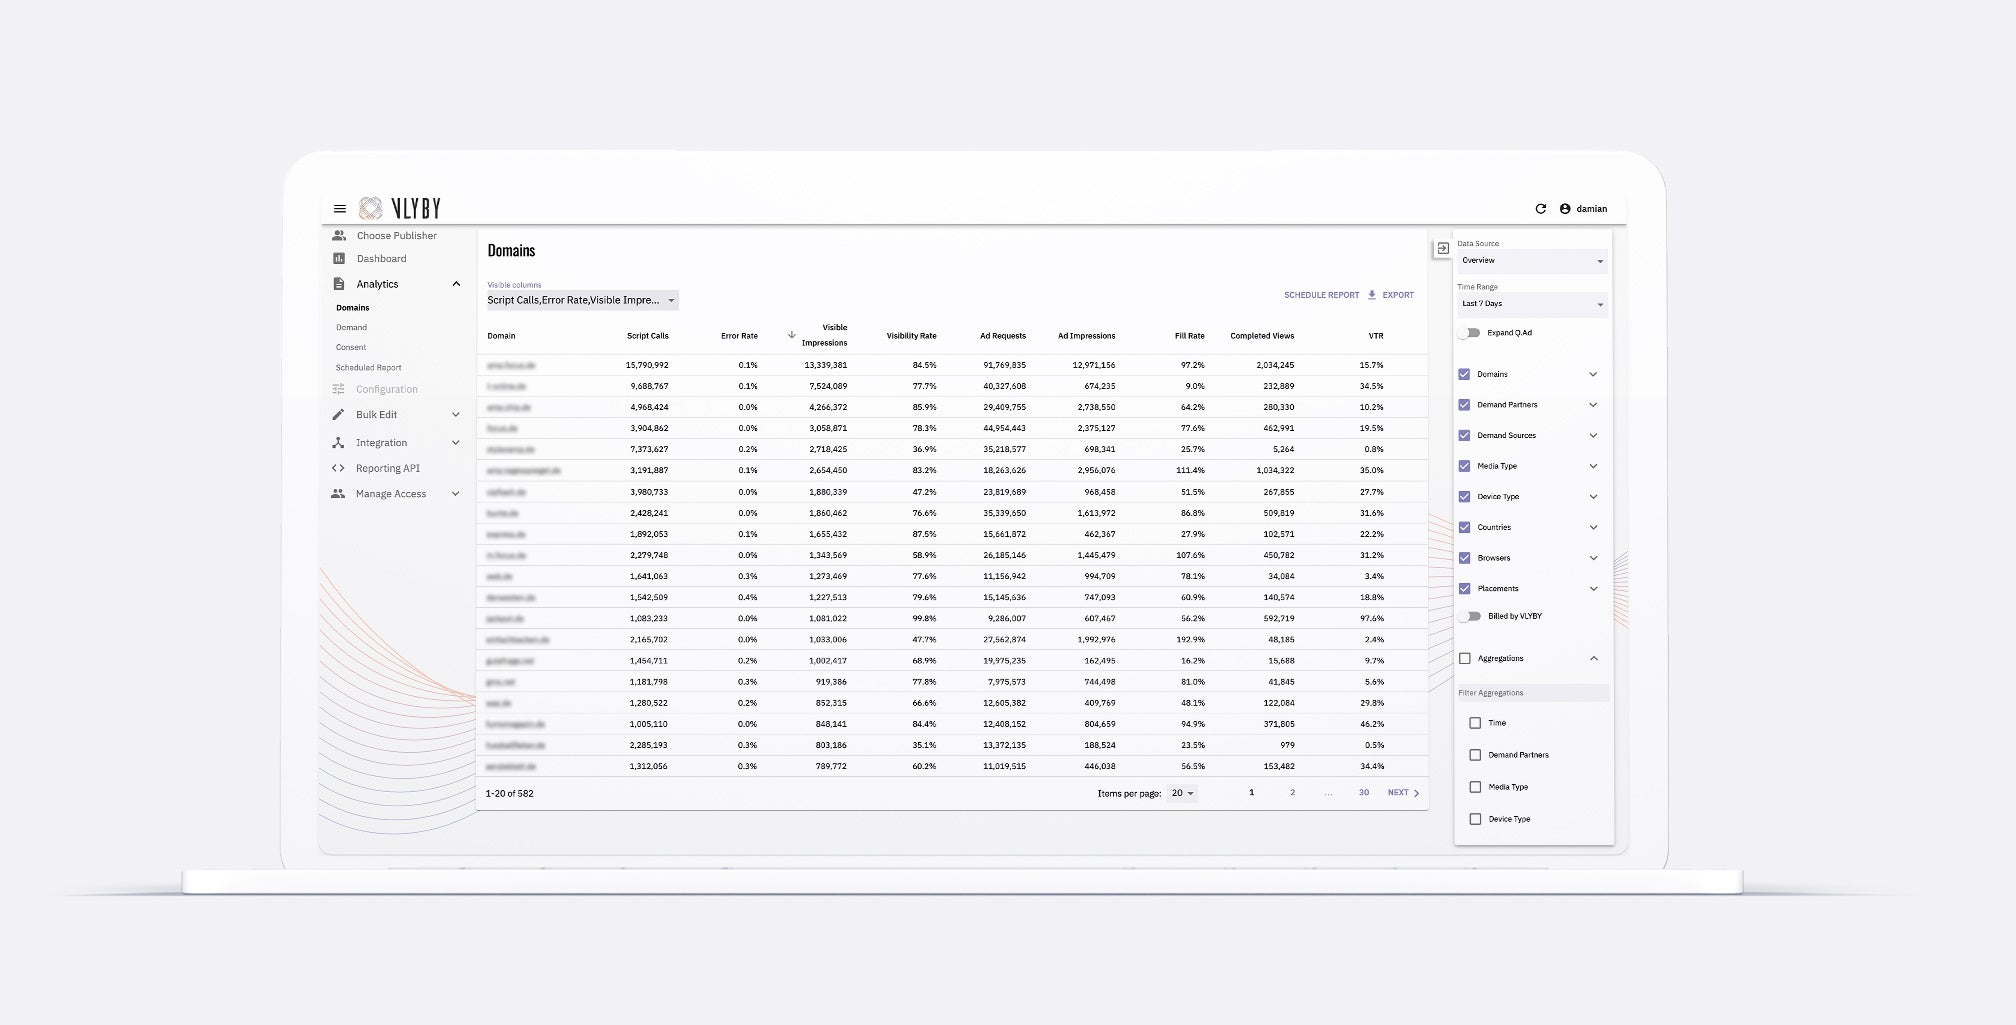Expand the Demand Partners filter chevron

pyautogui.click(x=1594, y=405)
